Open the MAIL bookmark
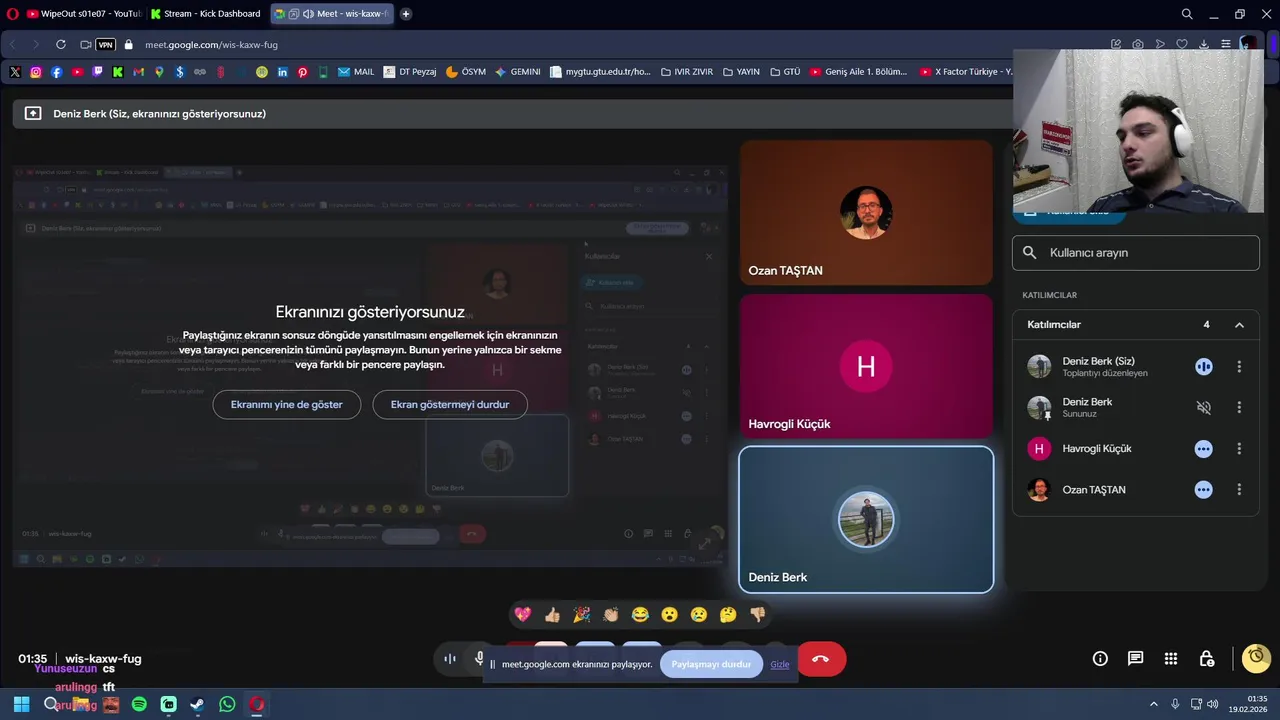This screenshot has width=1280, height=720. [356, 72]
